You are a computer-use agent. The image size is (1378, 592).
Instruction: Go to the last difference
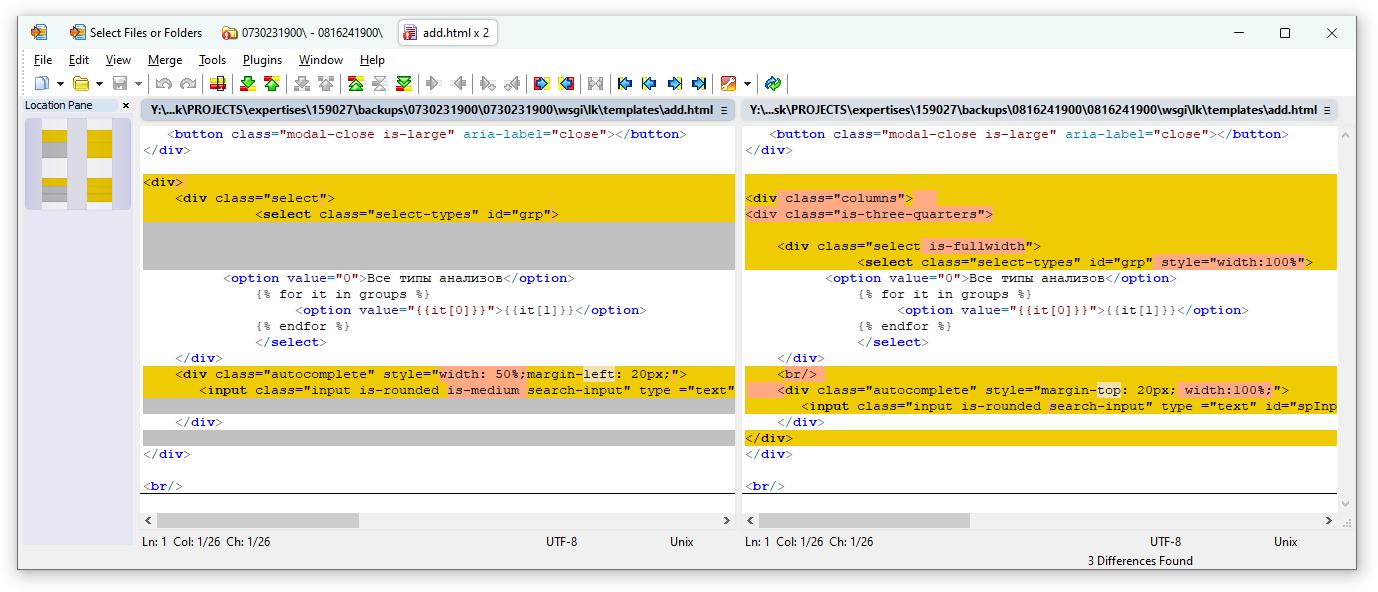pyautogui.click(x=404, y=84)
